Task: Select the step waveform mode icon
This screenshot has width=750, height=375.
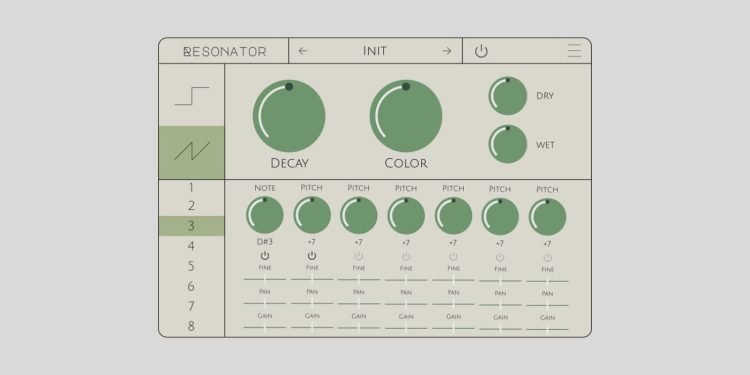Action: (192, 96)
